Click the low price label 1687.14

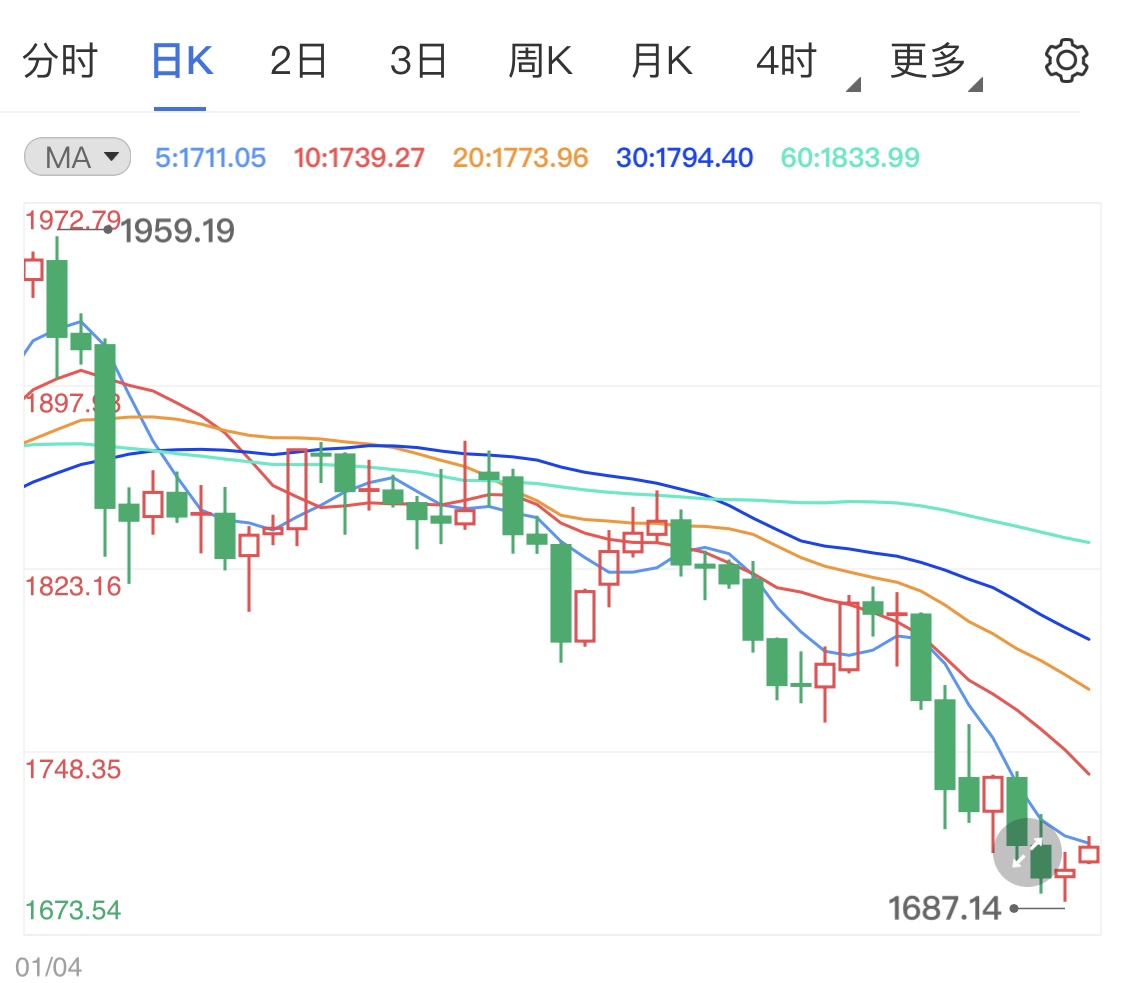944,908
